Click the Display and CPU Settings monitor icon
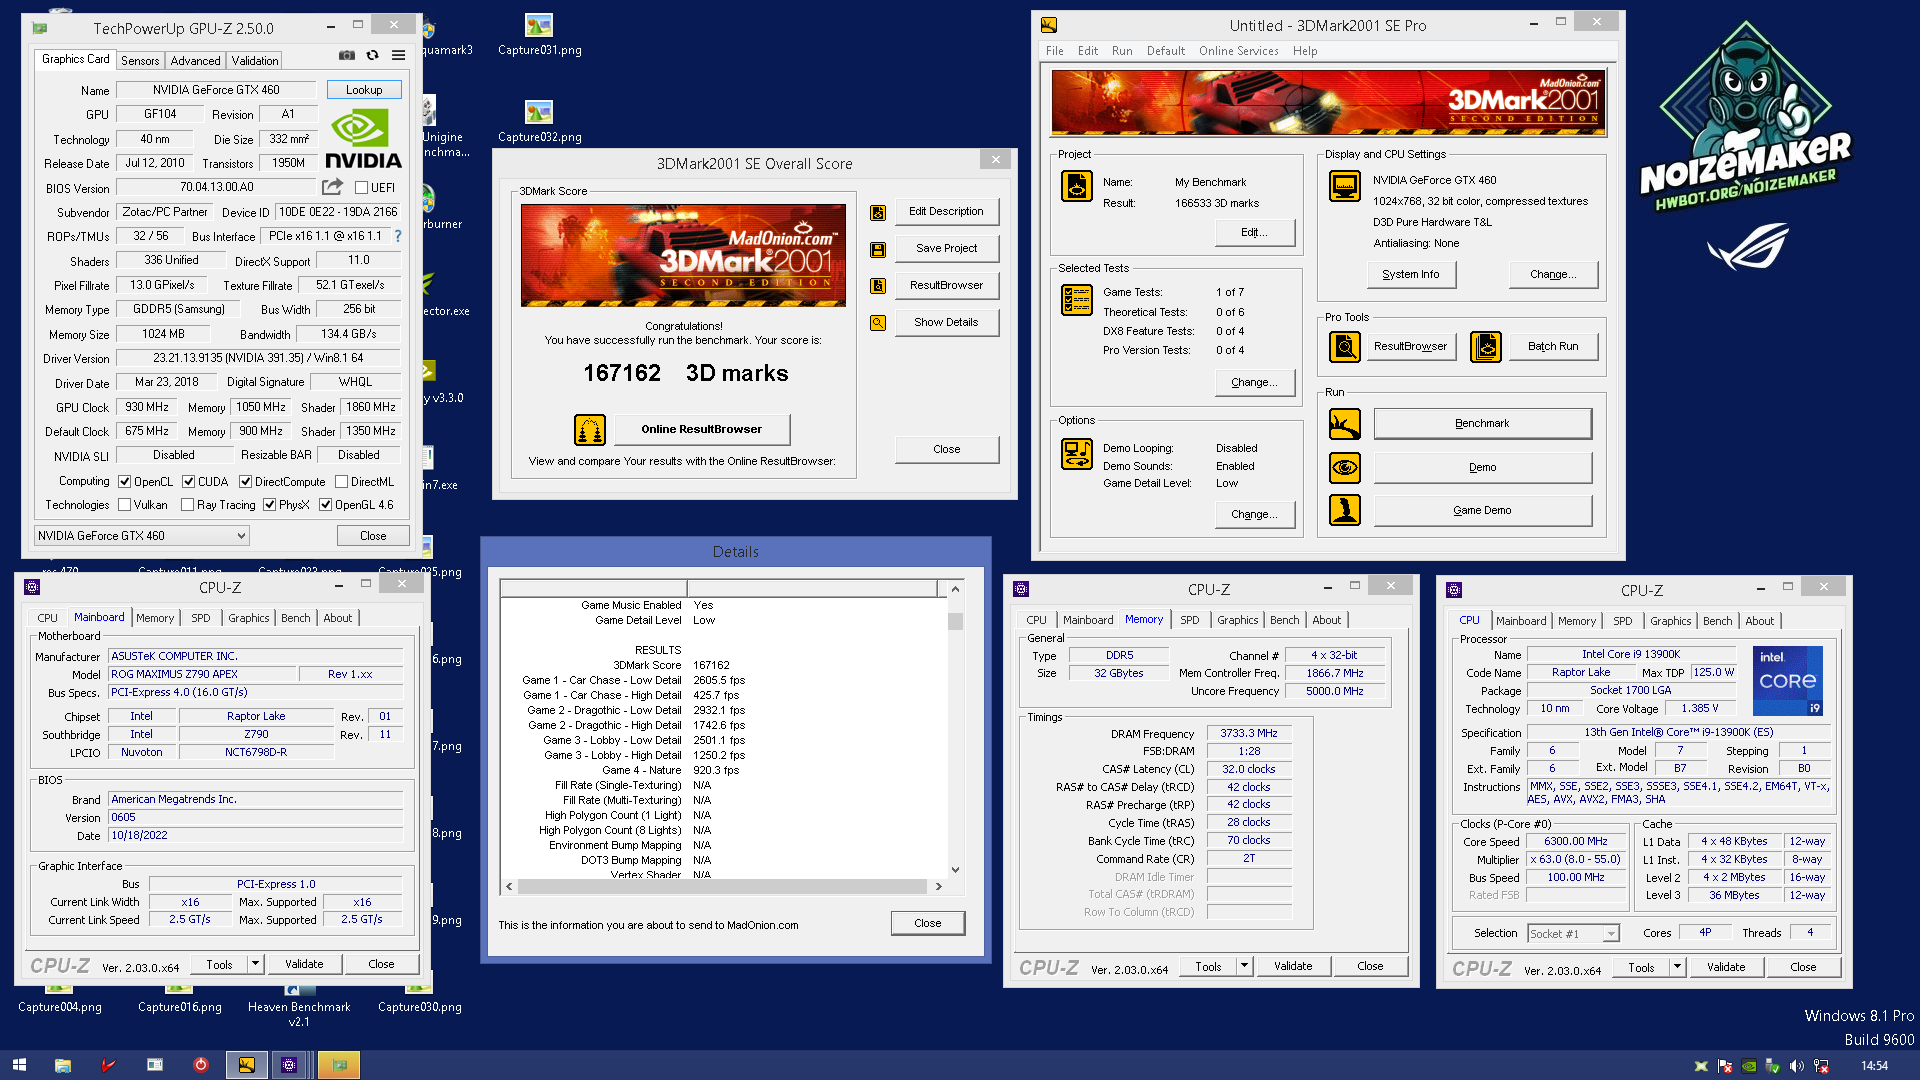 [x=1345, y=186]
